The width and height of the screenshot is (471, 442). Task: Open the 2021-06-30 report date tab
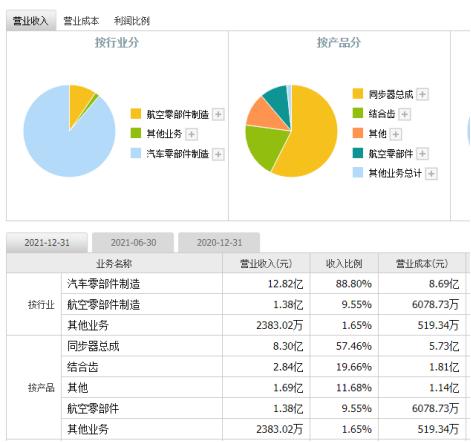(133, 242)
